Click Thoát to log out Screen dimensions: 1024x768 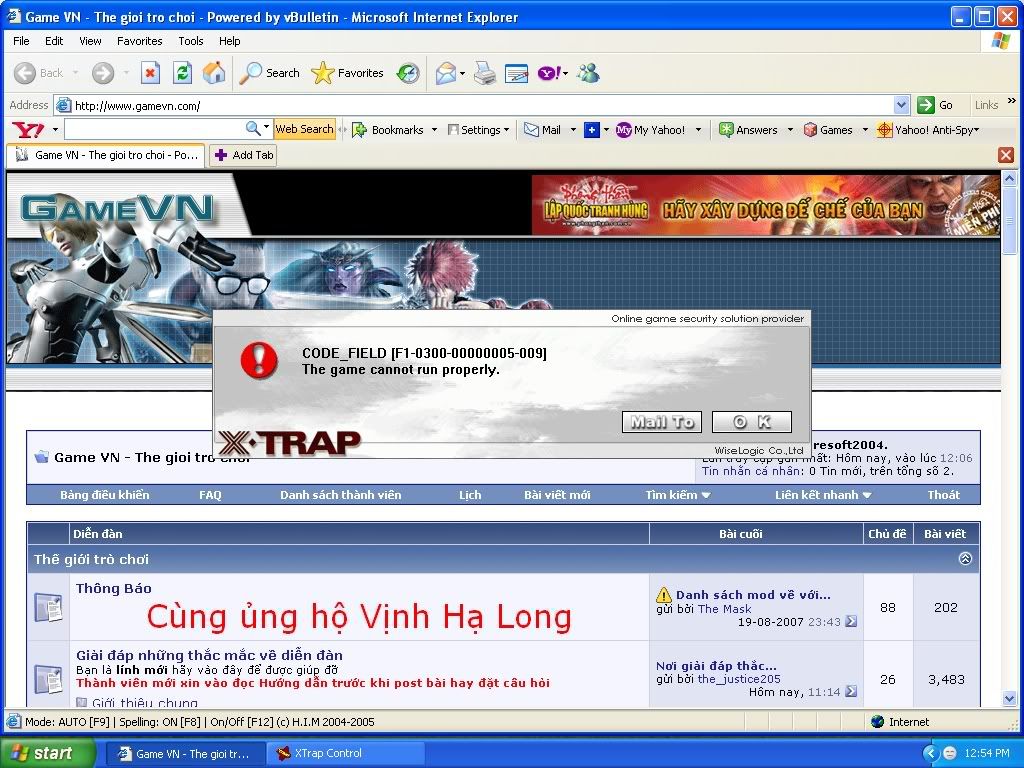click(944, 495)
